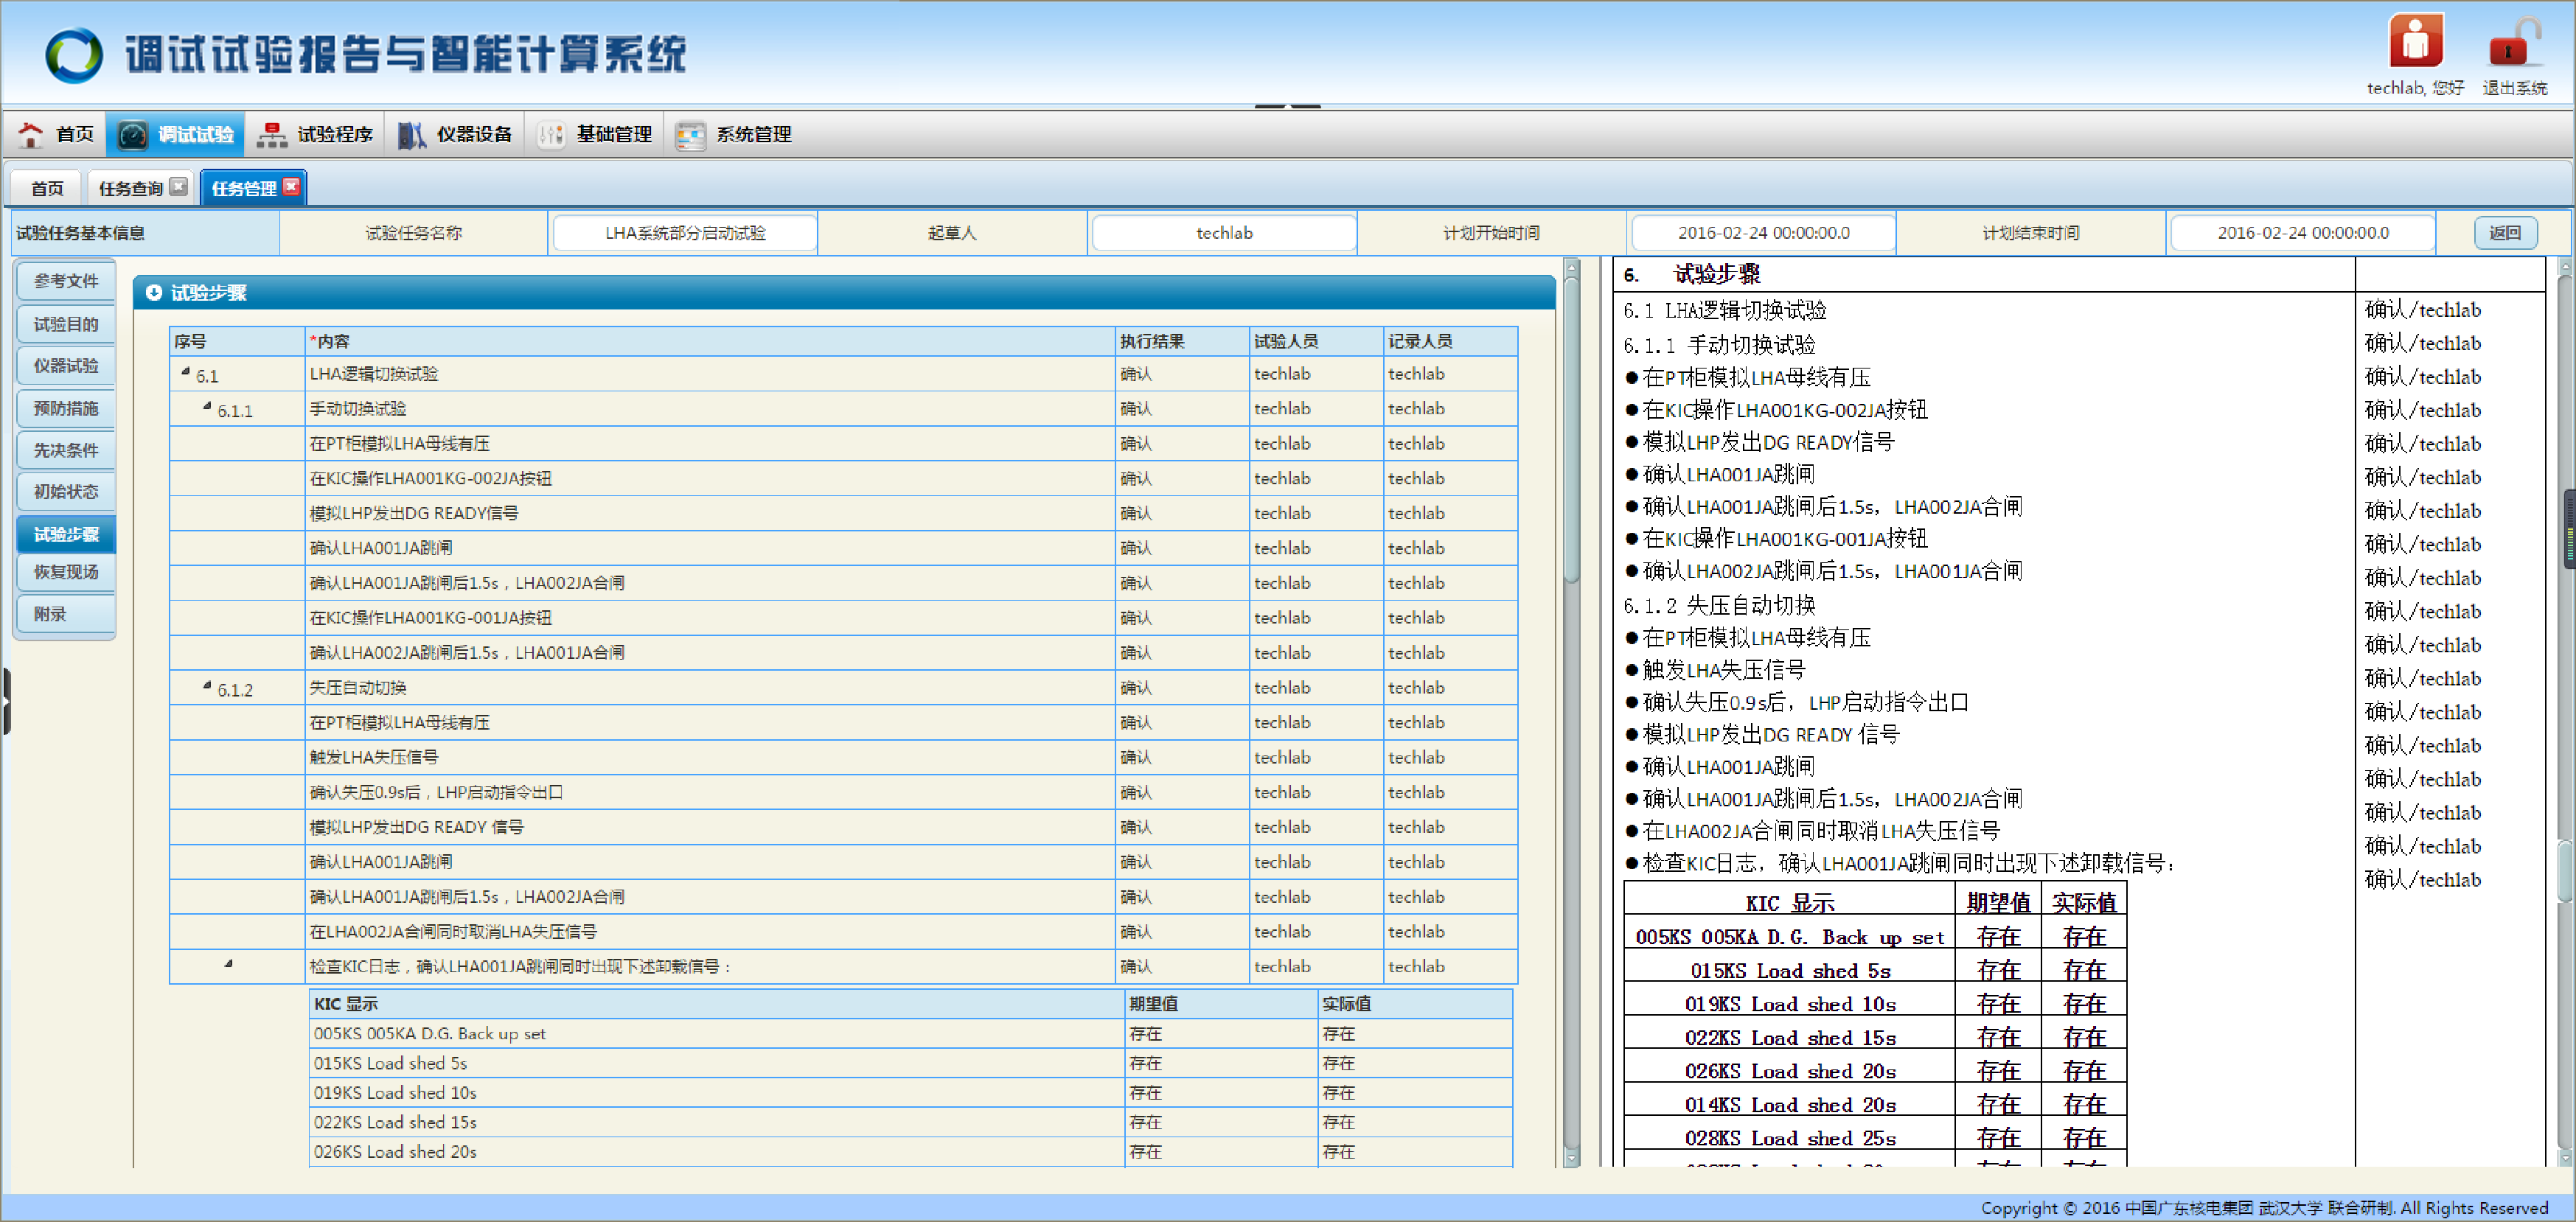Collapse tree node 6.1.2

coord(207,686)
